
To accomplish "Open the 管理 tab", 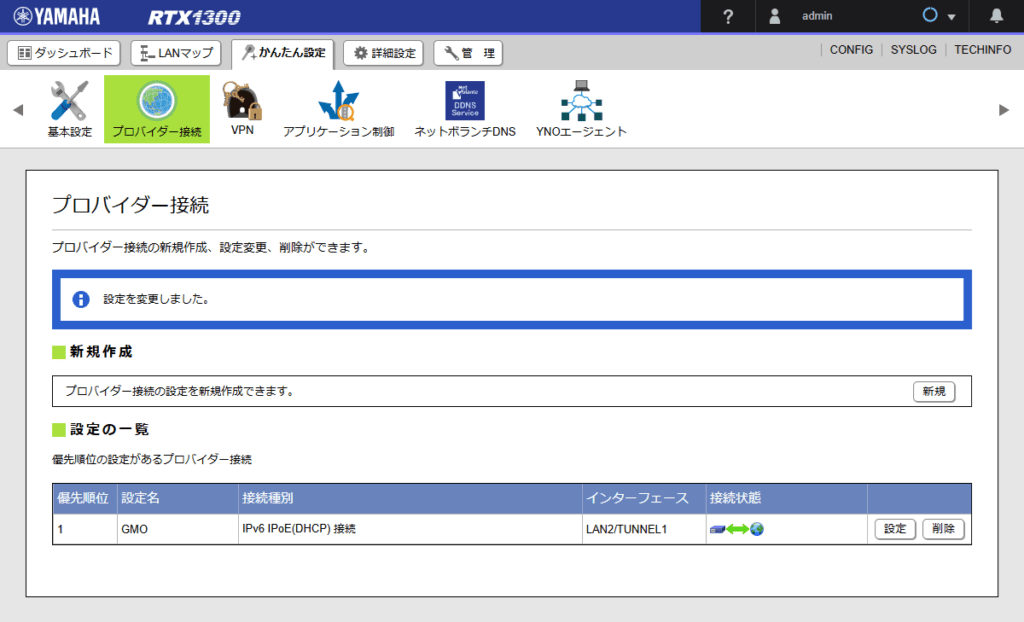I will (468, 53).
